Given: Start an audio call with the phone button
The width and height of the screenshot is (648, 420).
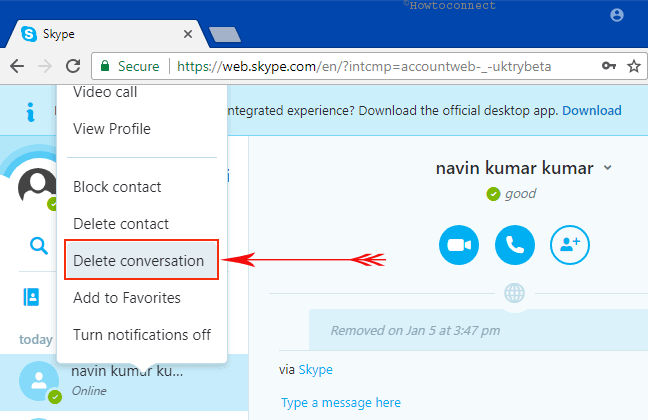Looking at the screenshot, I should (515, 245).
